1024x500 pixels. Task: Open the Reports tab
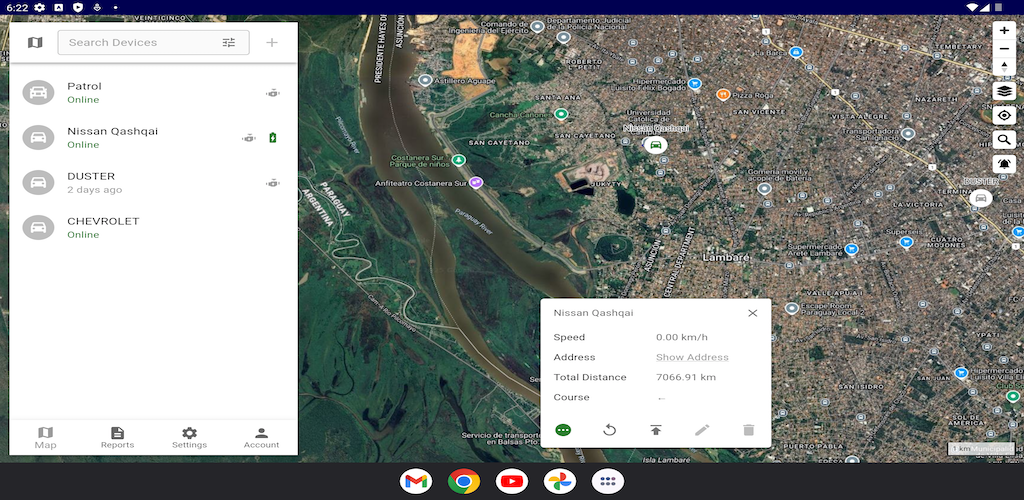(x=118, y=437)
